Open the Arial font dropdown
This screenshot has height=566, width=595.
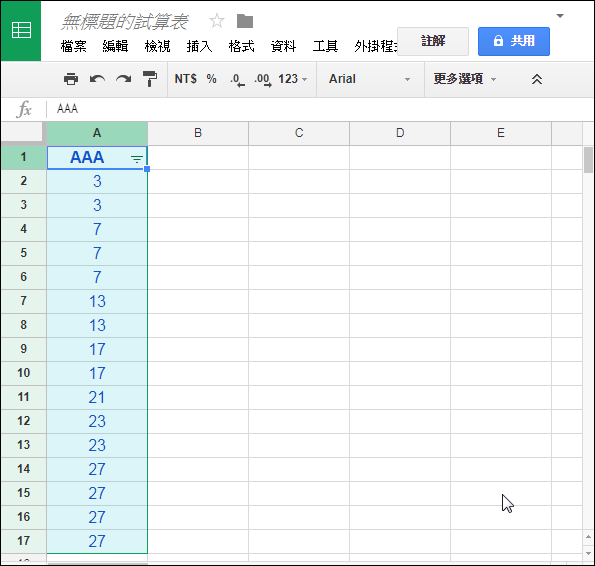click(x=369, y=79)
